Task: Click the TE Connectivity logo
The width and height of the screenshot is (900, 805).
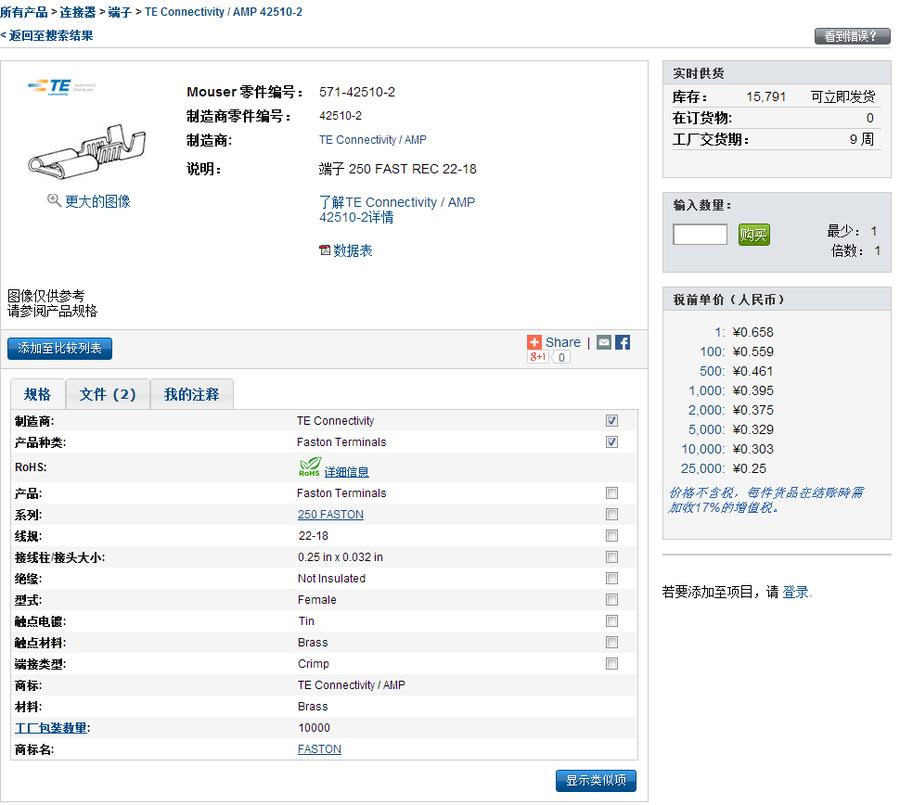Action: point(49,87)
